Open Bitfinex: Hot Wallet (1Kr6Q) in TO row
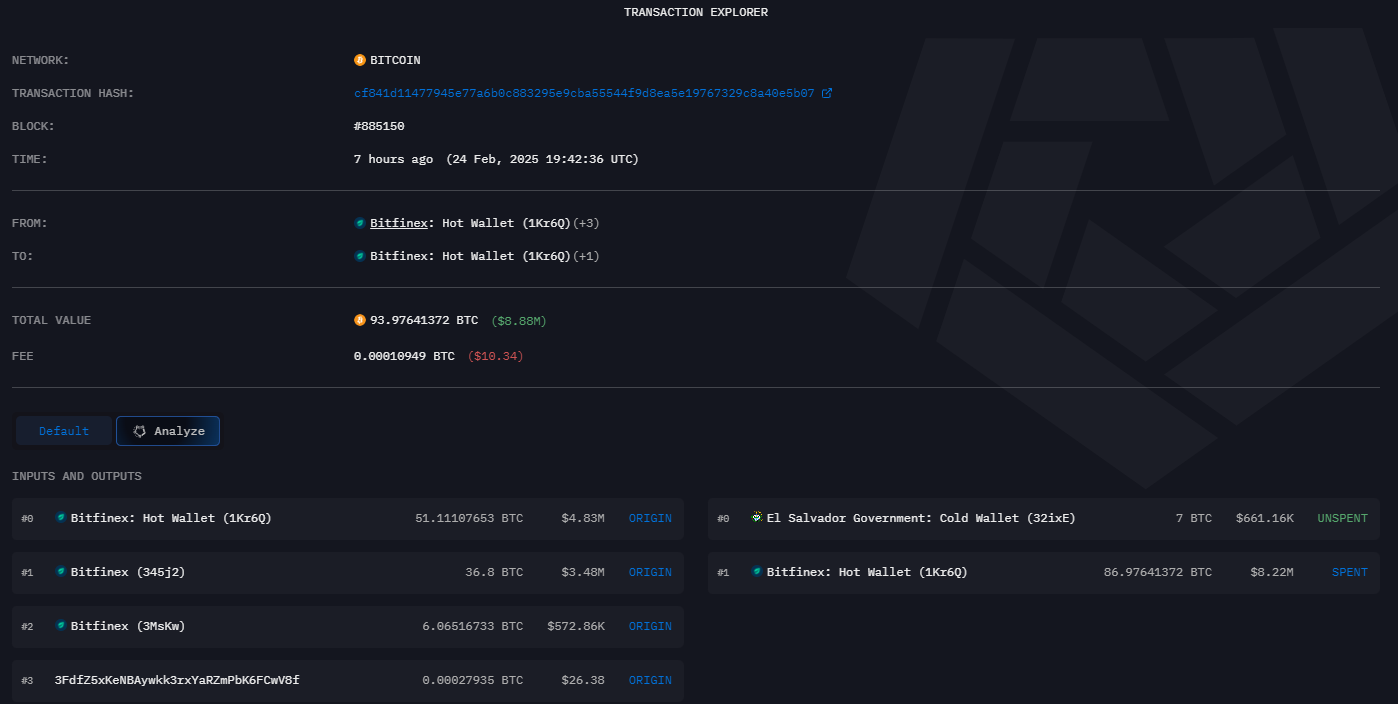The image size is (1398, 704). [x=470, y=256]
